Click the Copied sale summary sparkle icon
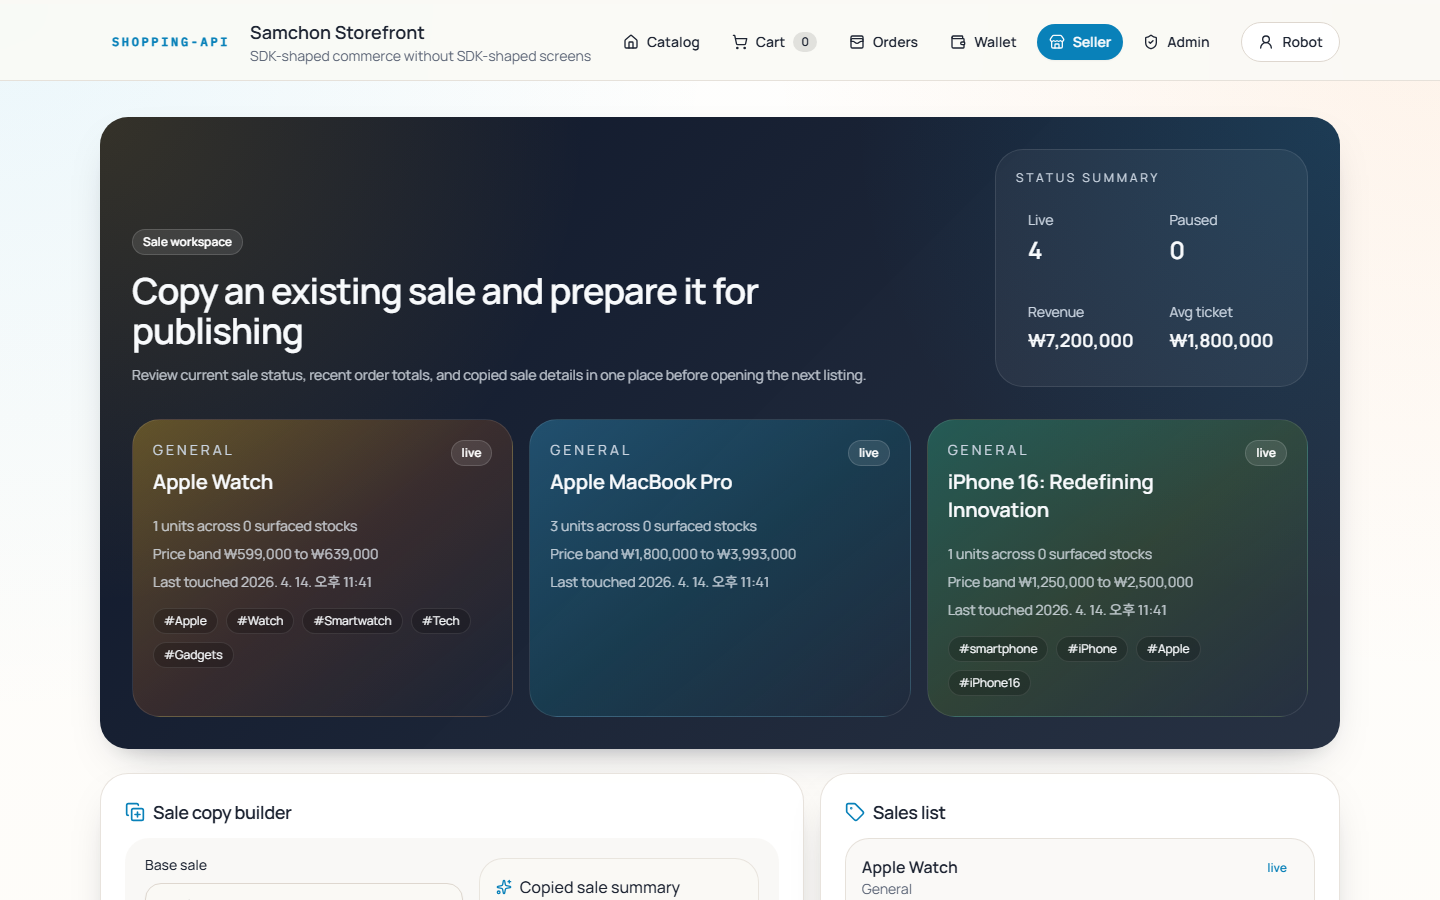 504,887
